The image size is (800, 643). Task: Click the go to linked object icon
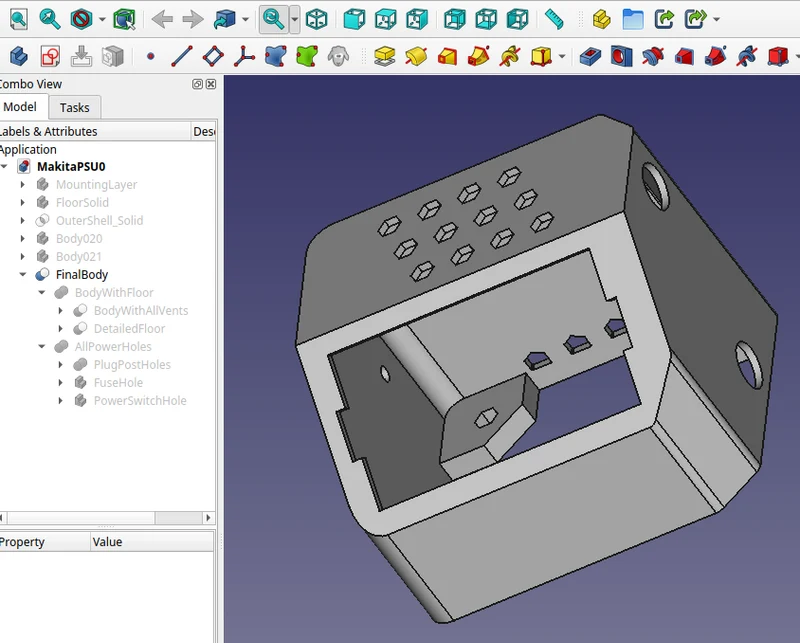(x=225, y=19)
